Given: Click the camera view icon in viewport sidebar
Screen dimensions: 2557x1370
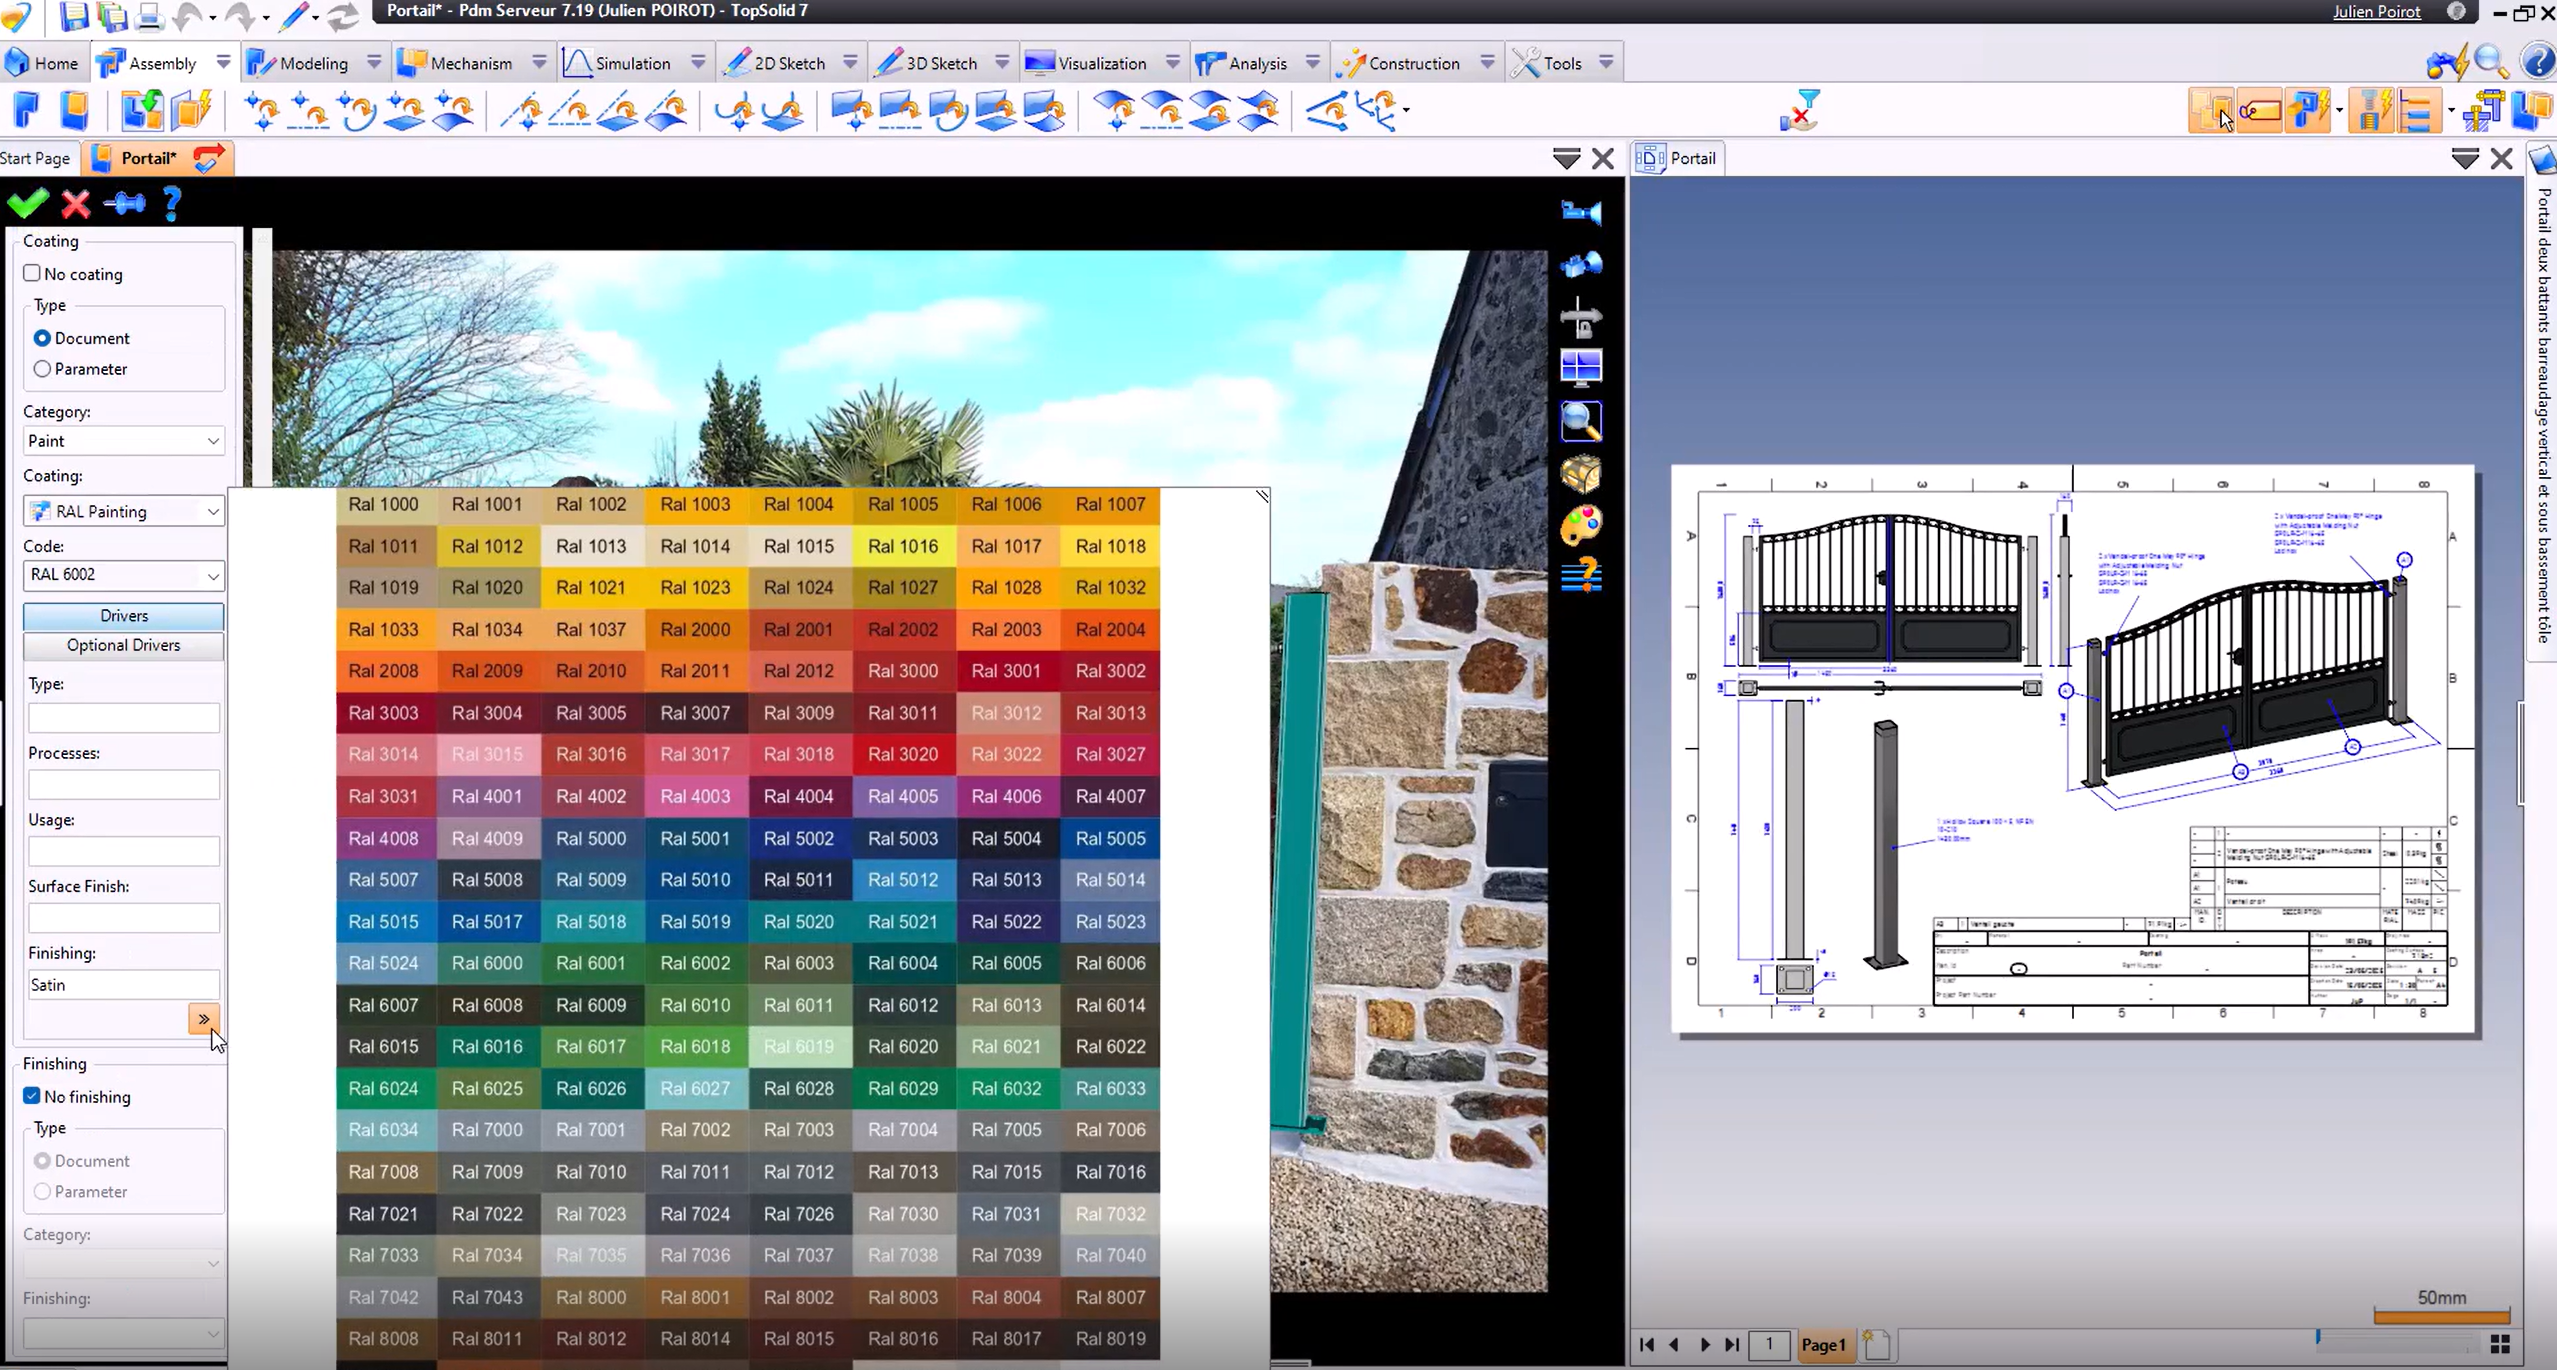Looking at the screenshot, I should click(x=1580, y=212).
